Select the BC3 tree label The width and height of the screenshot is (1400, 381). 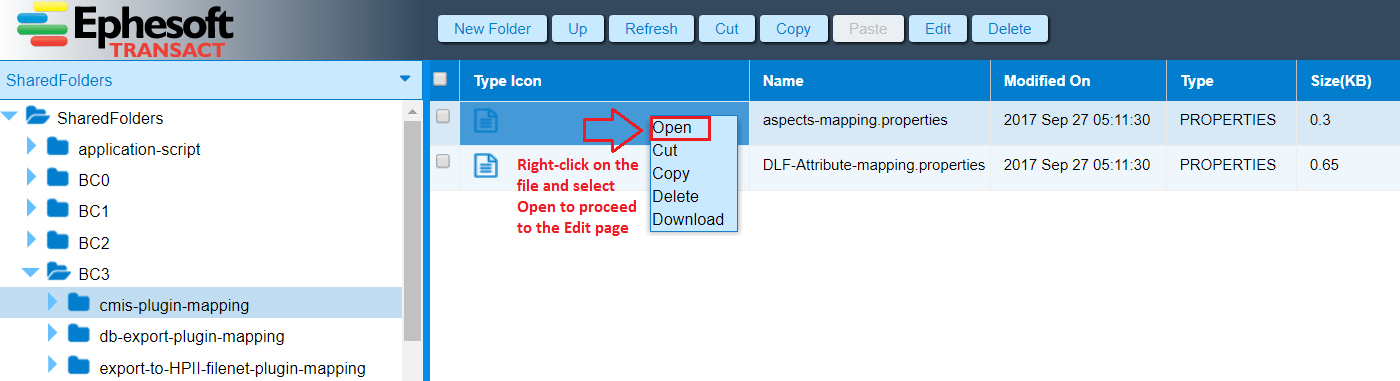click(x=94, y=273)
